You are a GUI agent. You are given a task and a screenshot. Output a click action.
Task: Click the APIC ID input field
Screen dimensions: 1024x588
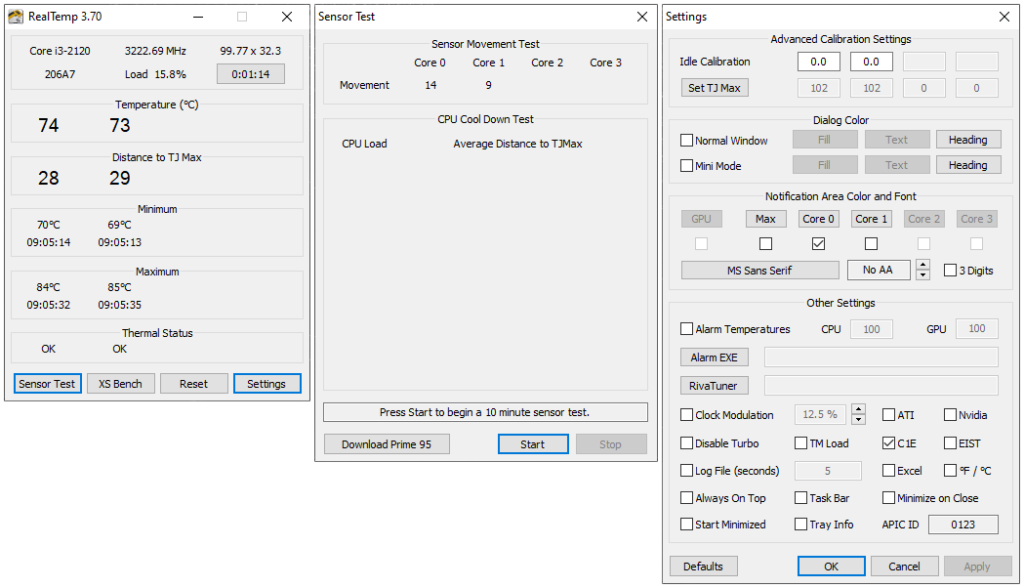(x=963, y=523)
